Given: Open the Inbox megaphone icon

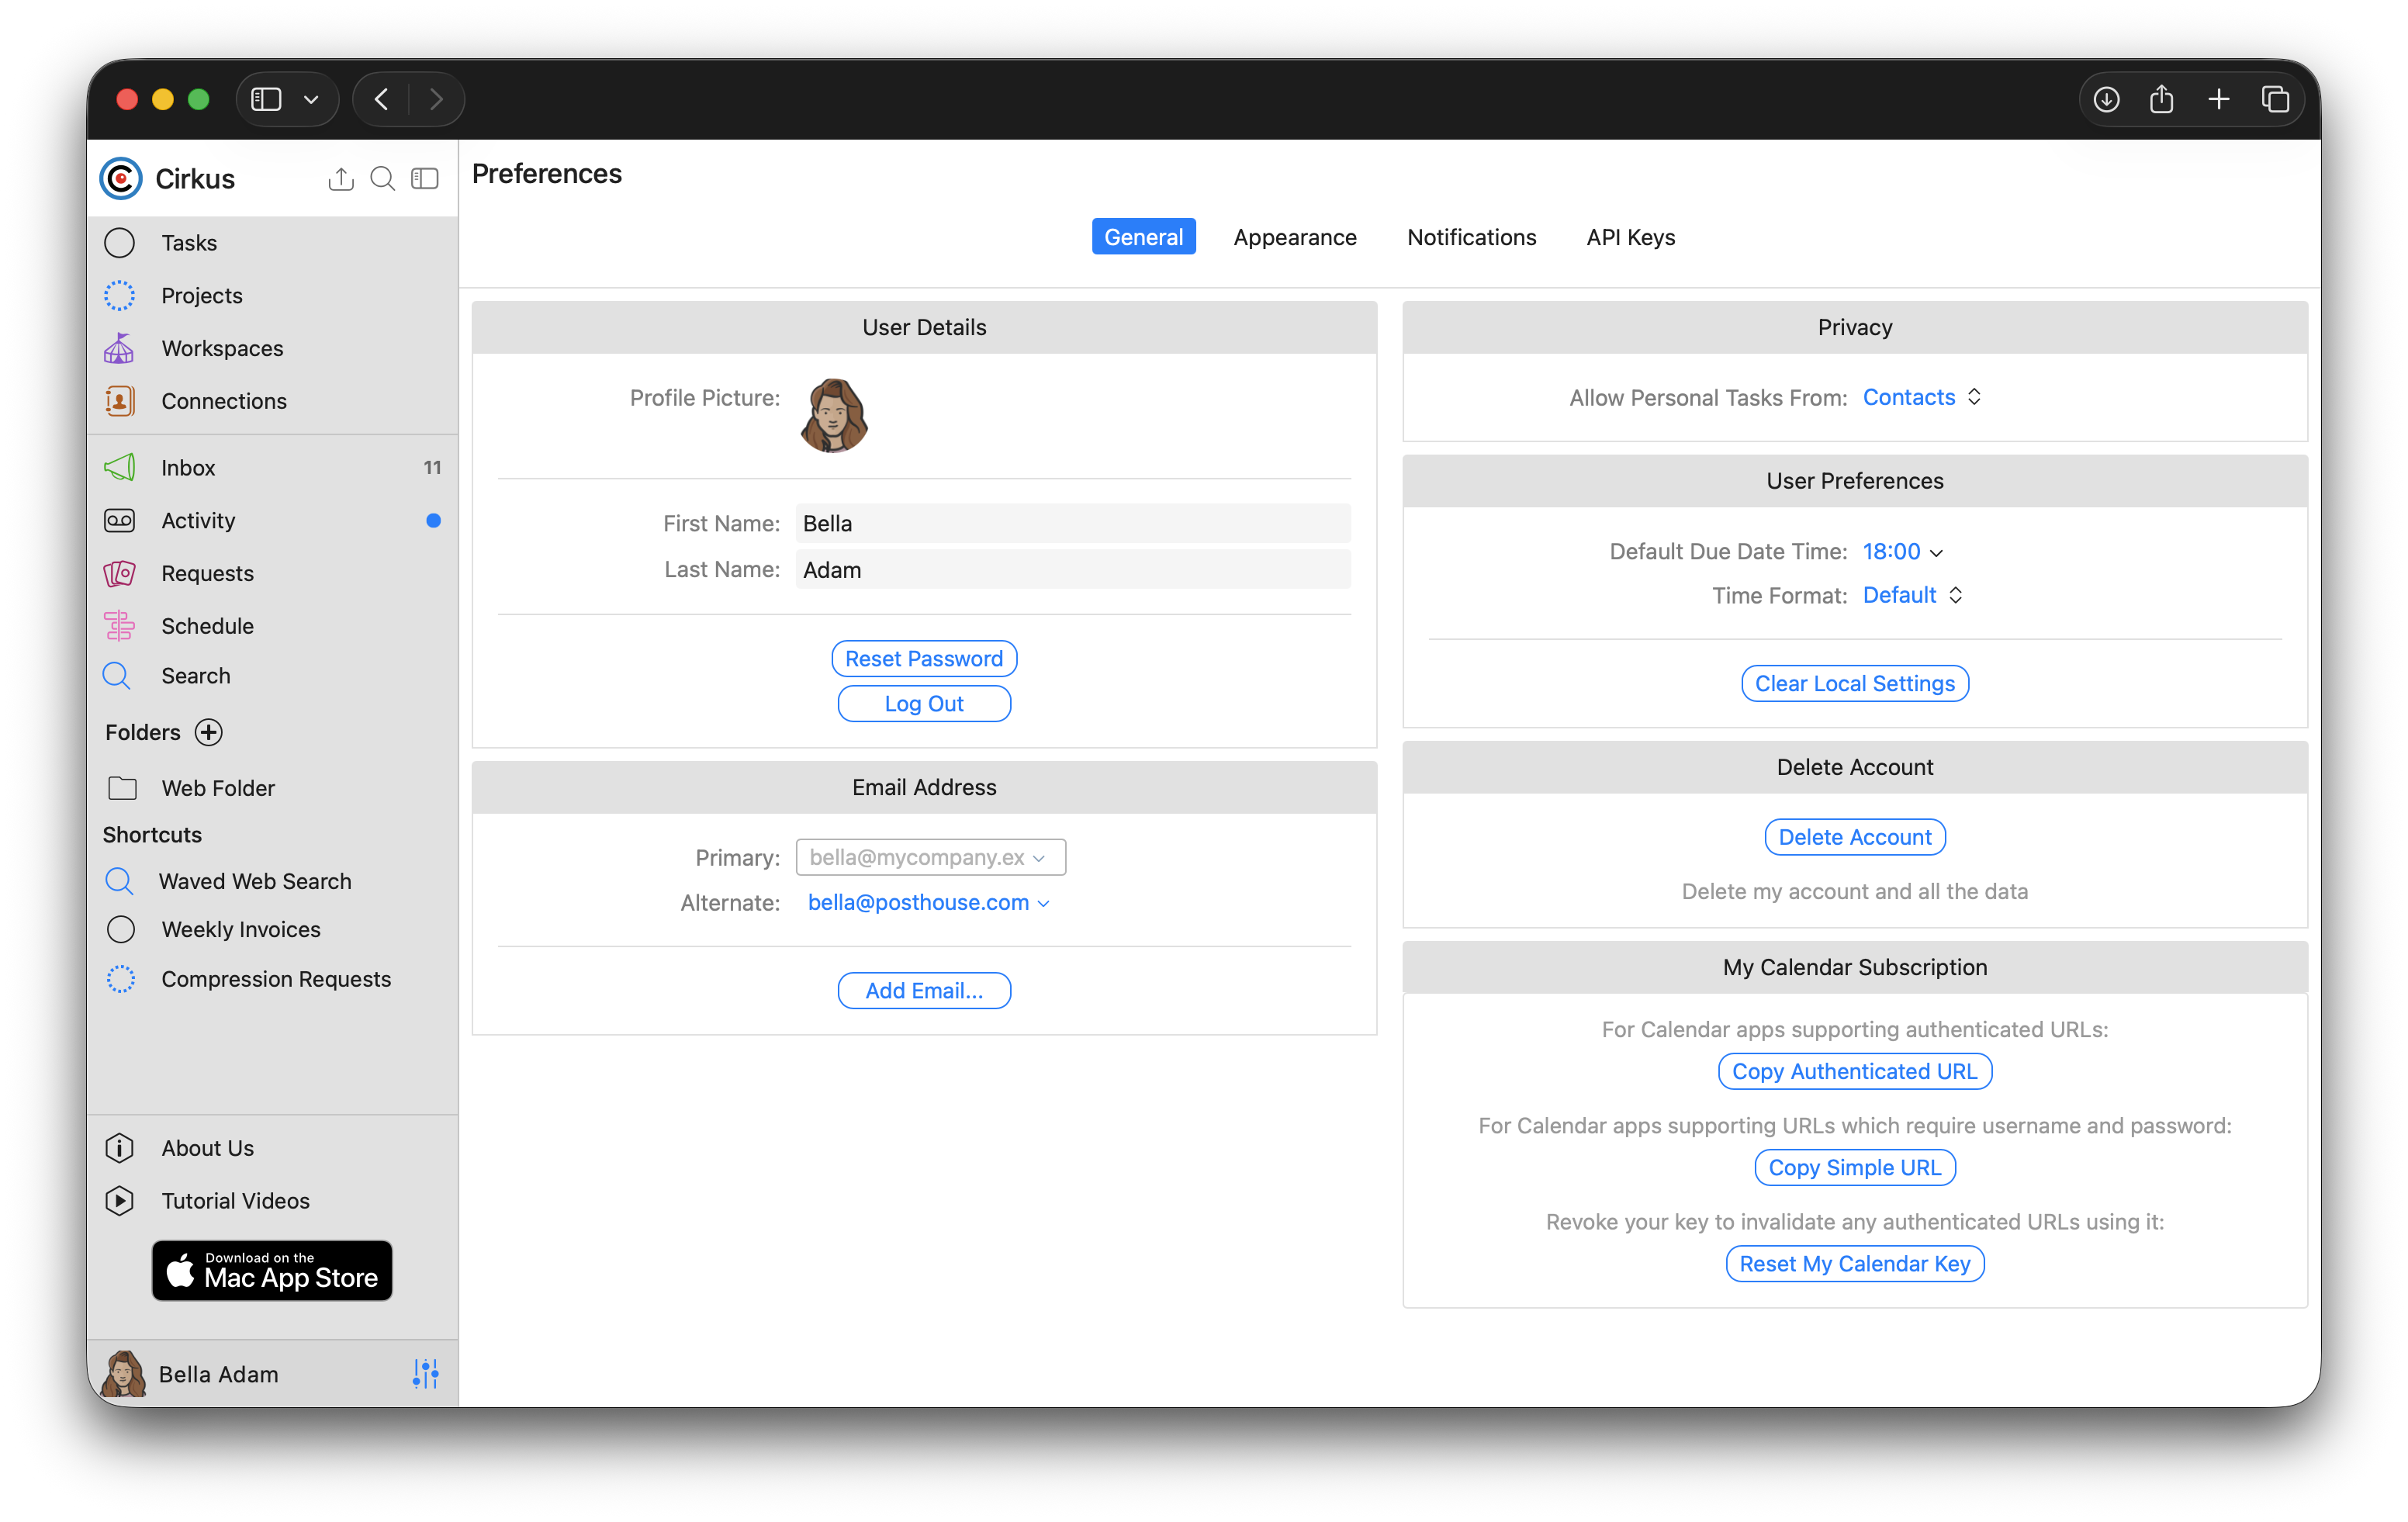Looking at the screenshot, I should [x=119, y=467].
